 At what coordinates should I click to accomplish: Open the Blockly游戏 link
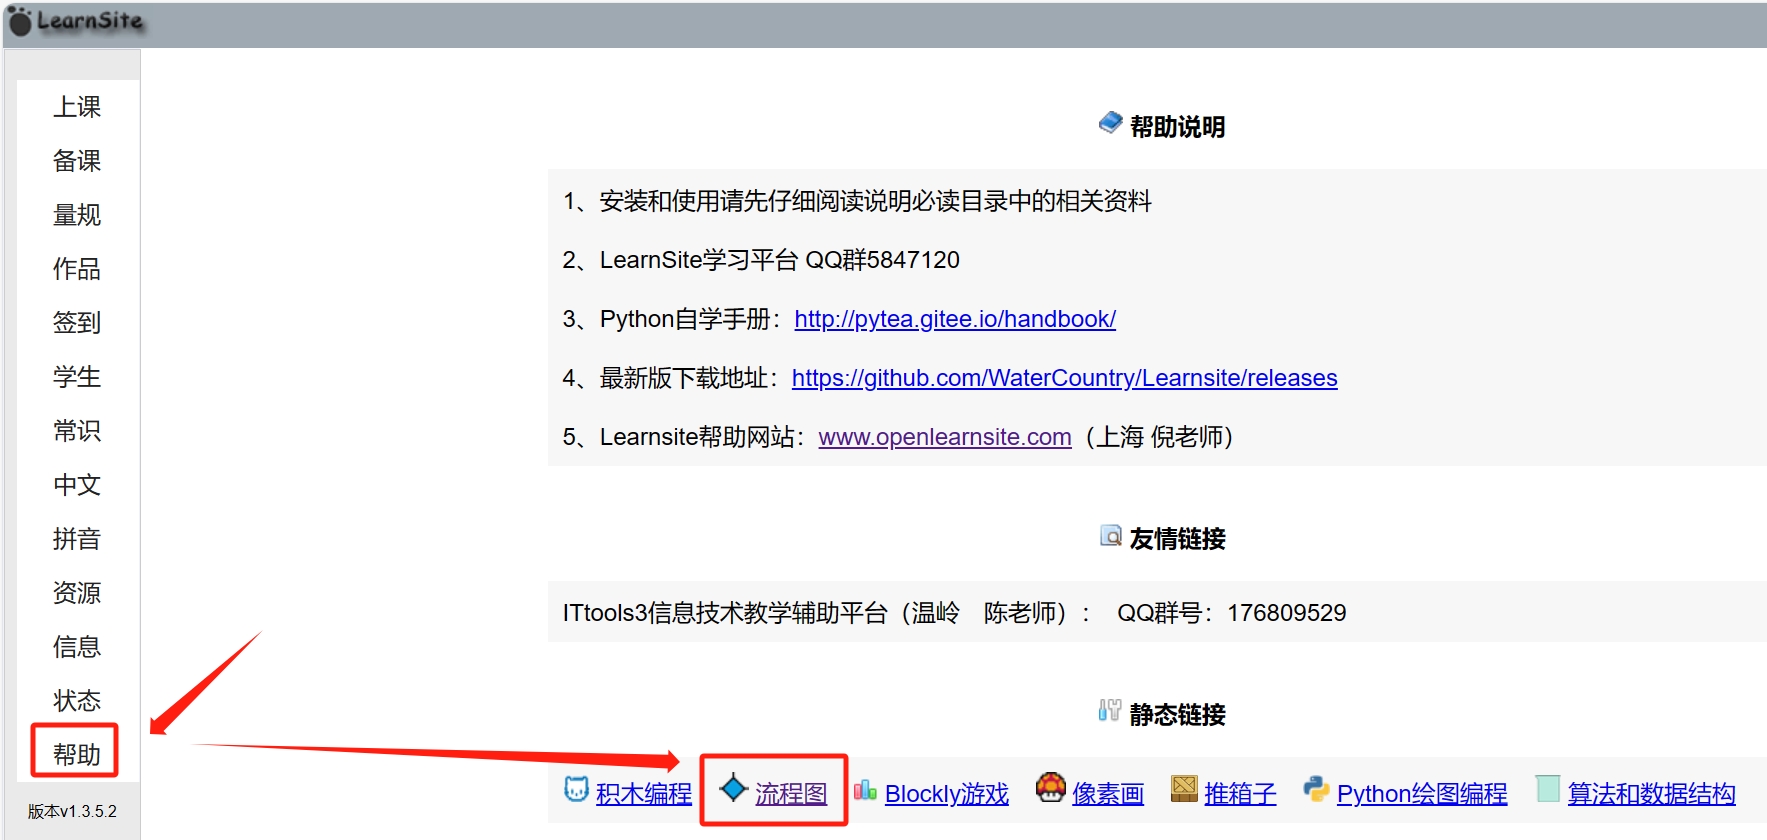[947, 794]
